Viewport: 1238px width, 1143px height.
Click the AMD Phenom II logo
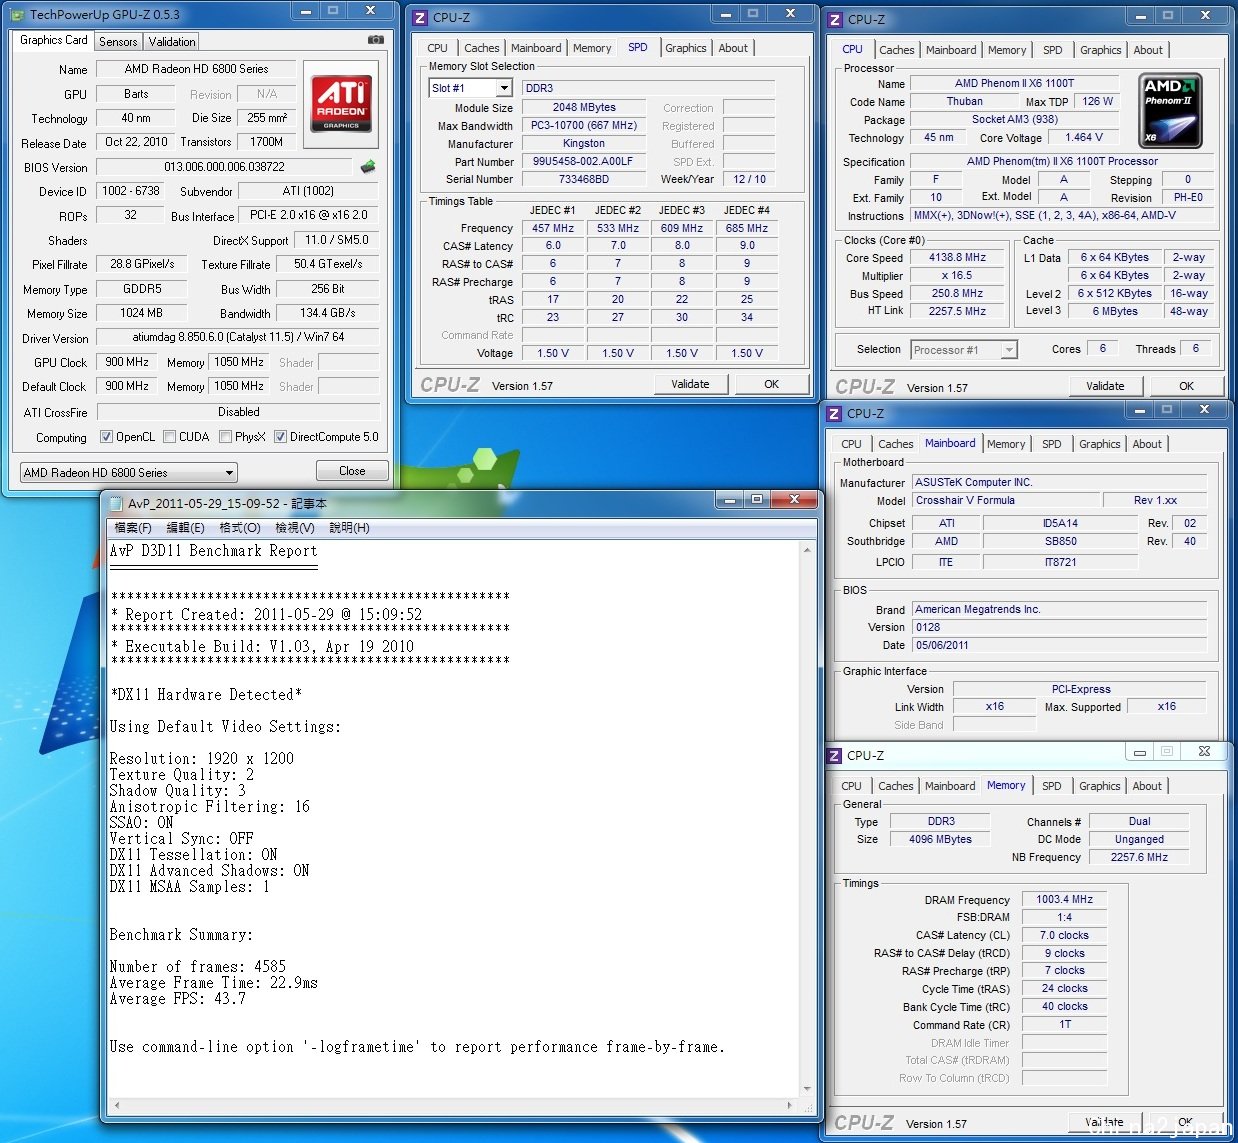click(x=1170, y=111)
